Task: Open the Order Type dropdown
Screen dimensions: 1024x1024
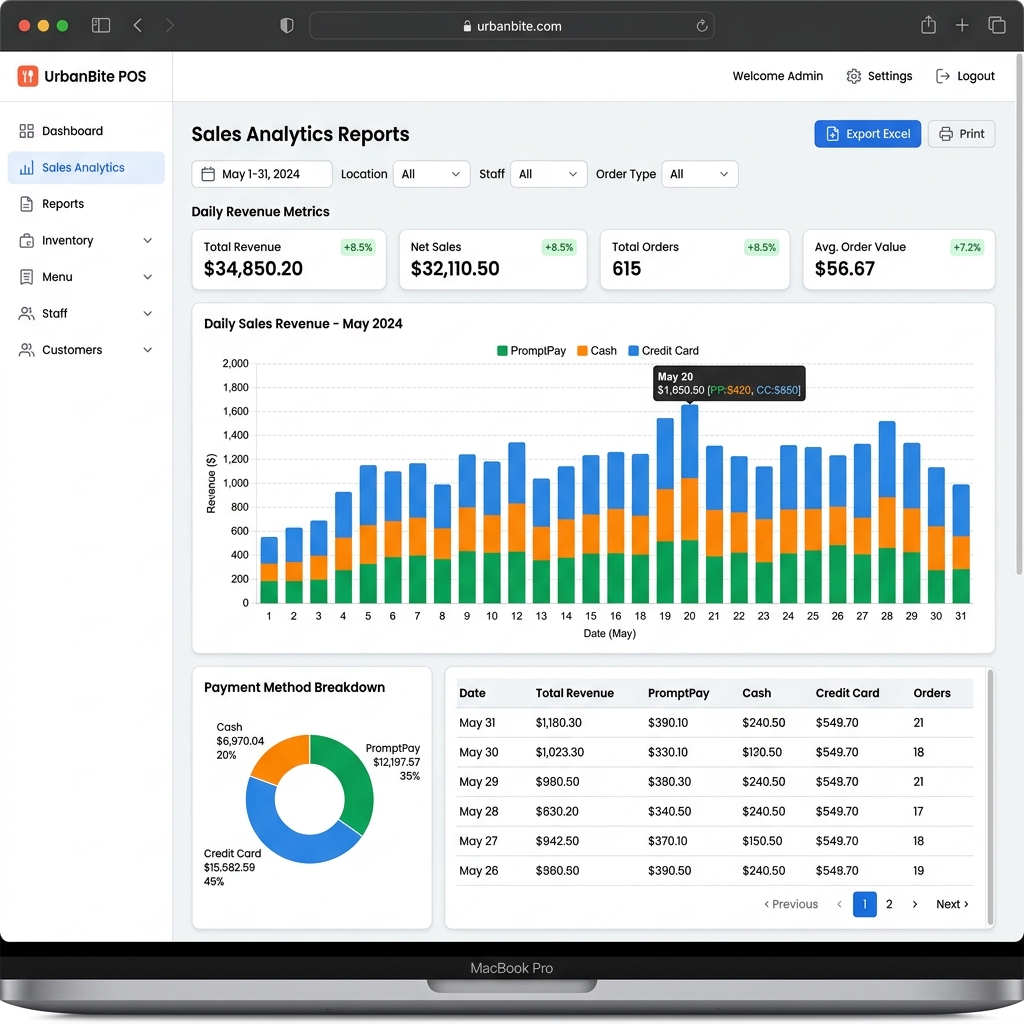Action: [699, 174]
